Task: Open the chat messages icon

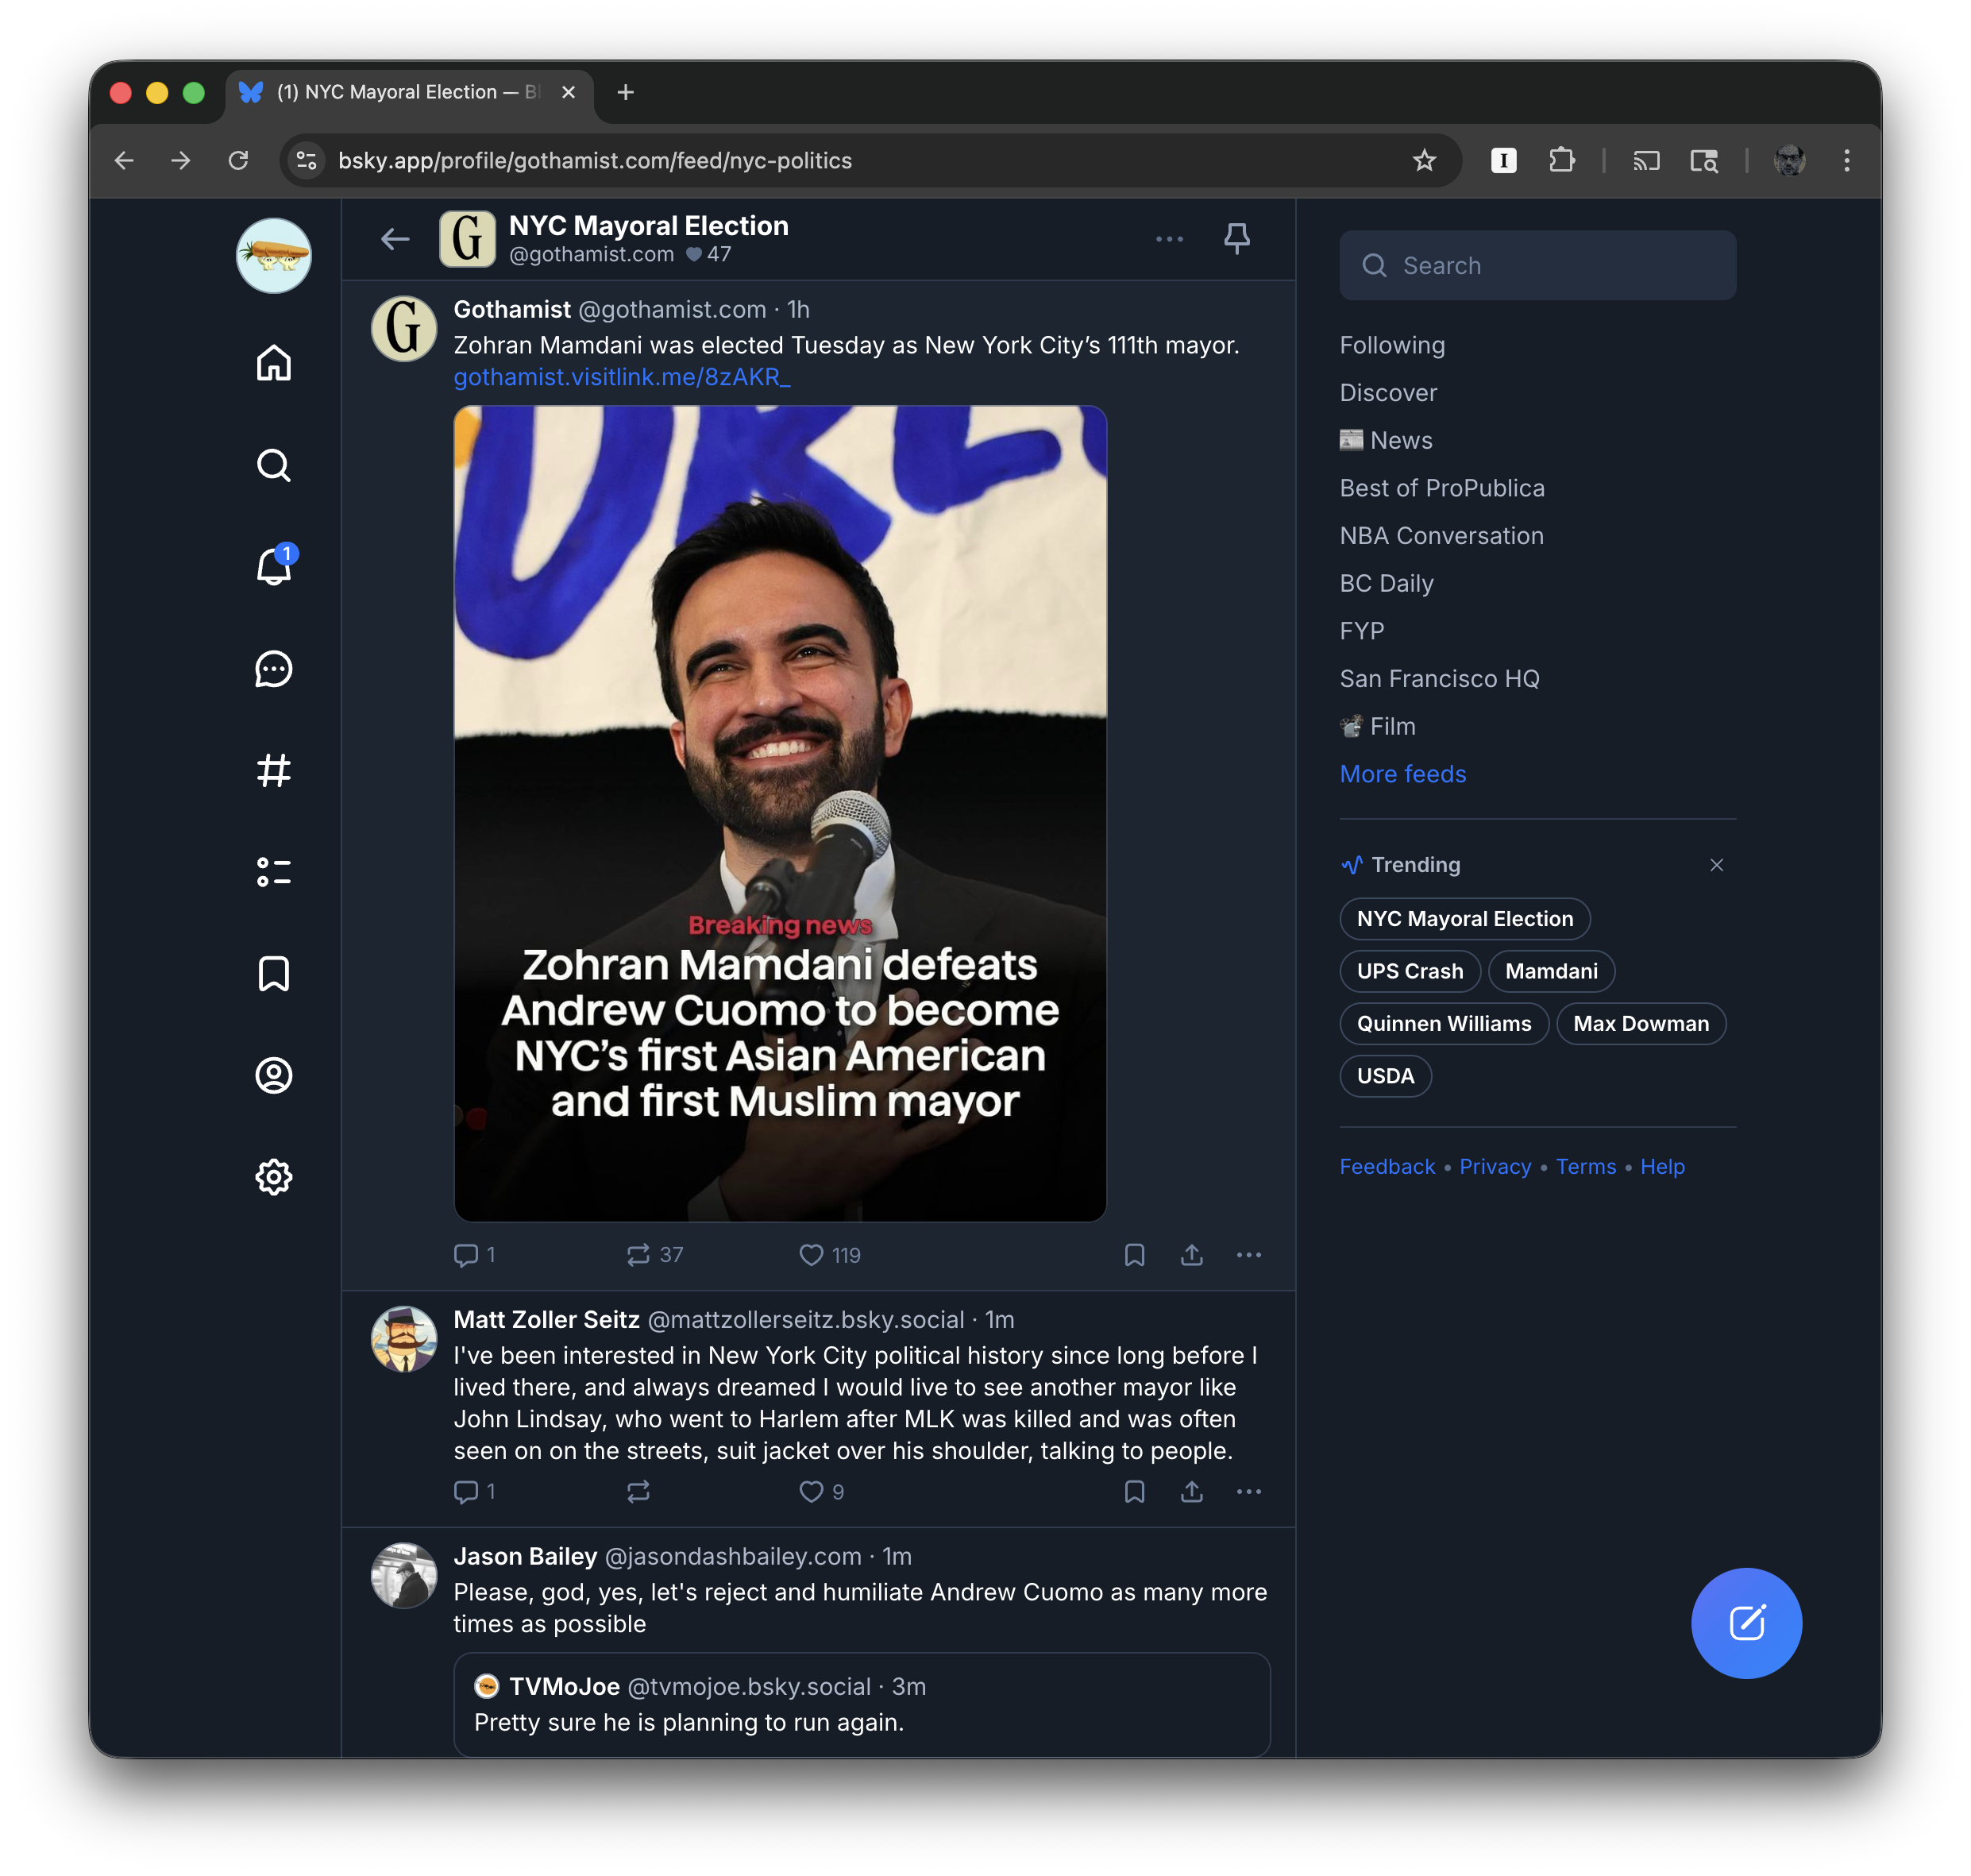Action: pyautogui.click(x=273, y=669)
